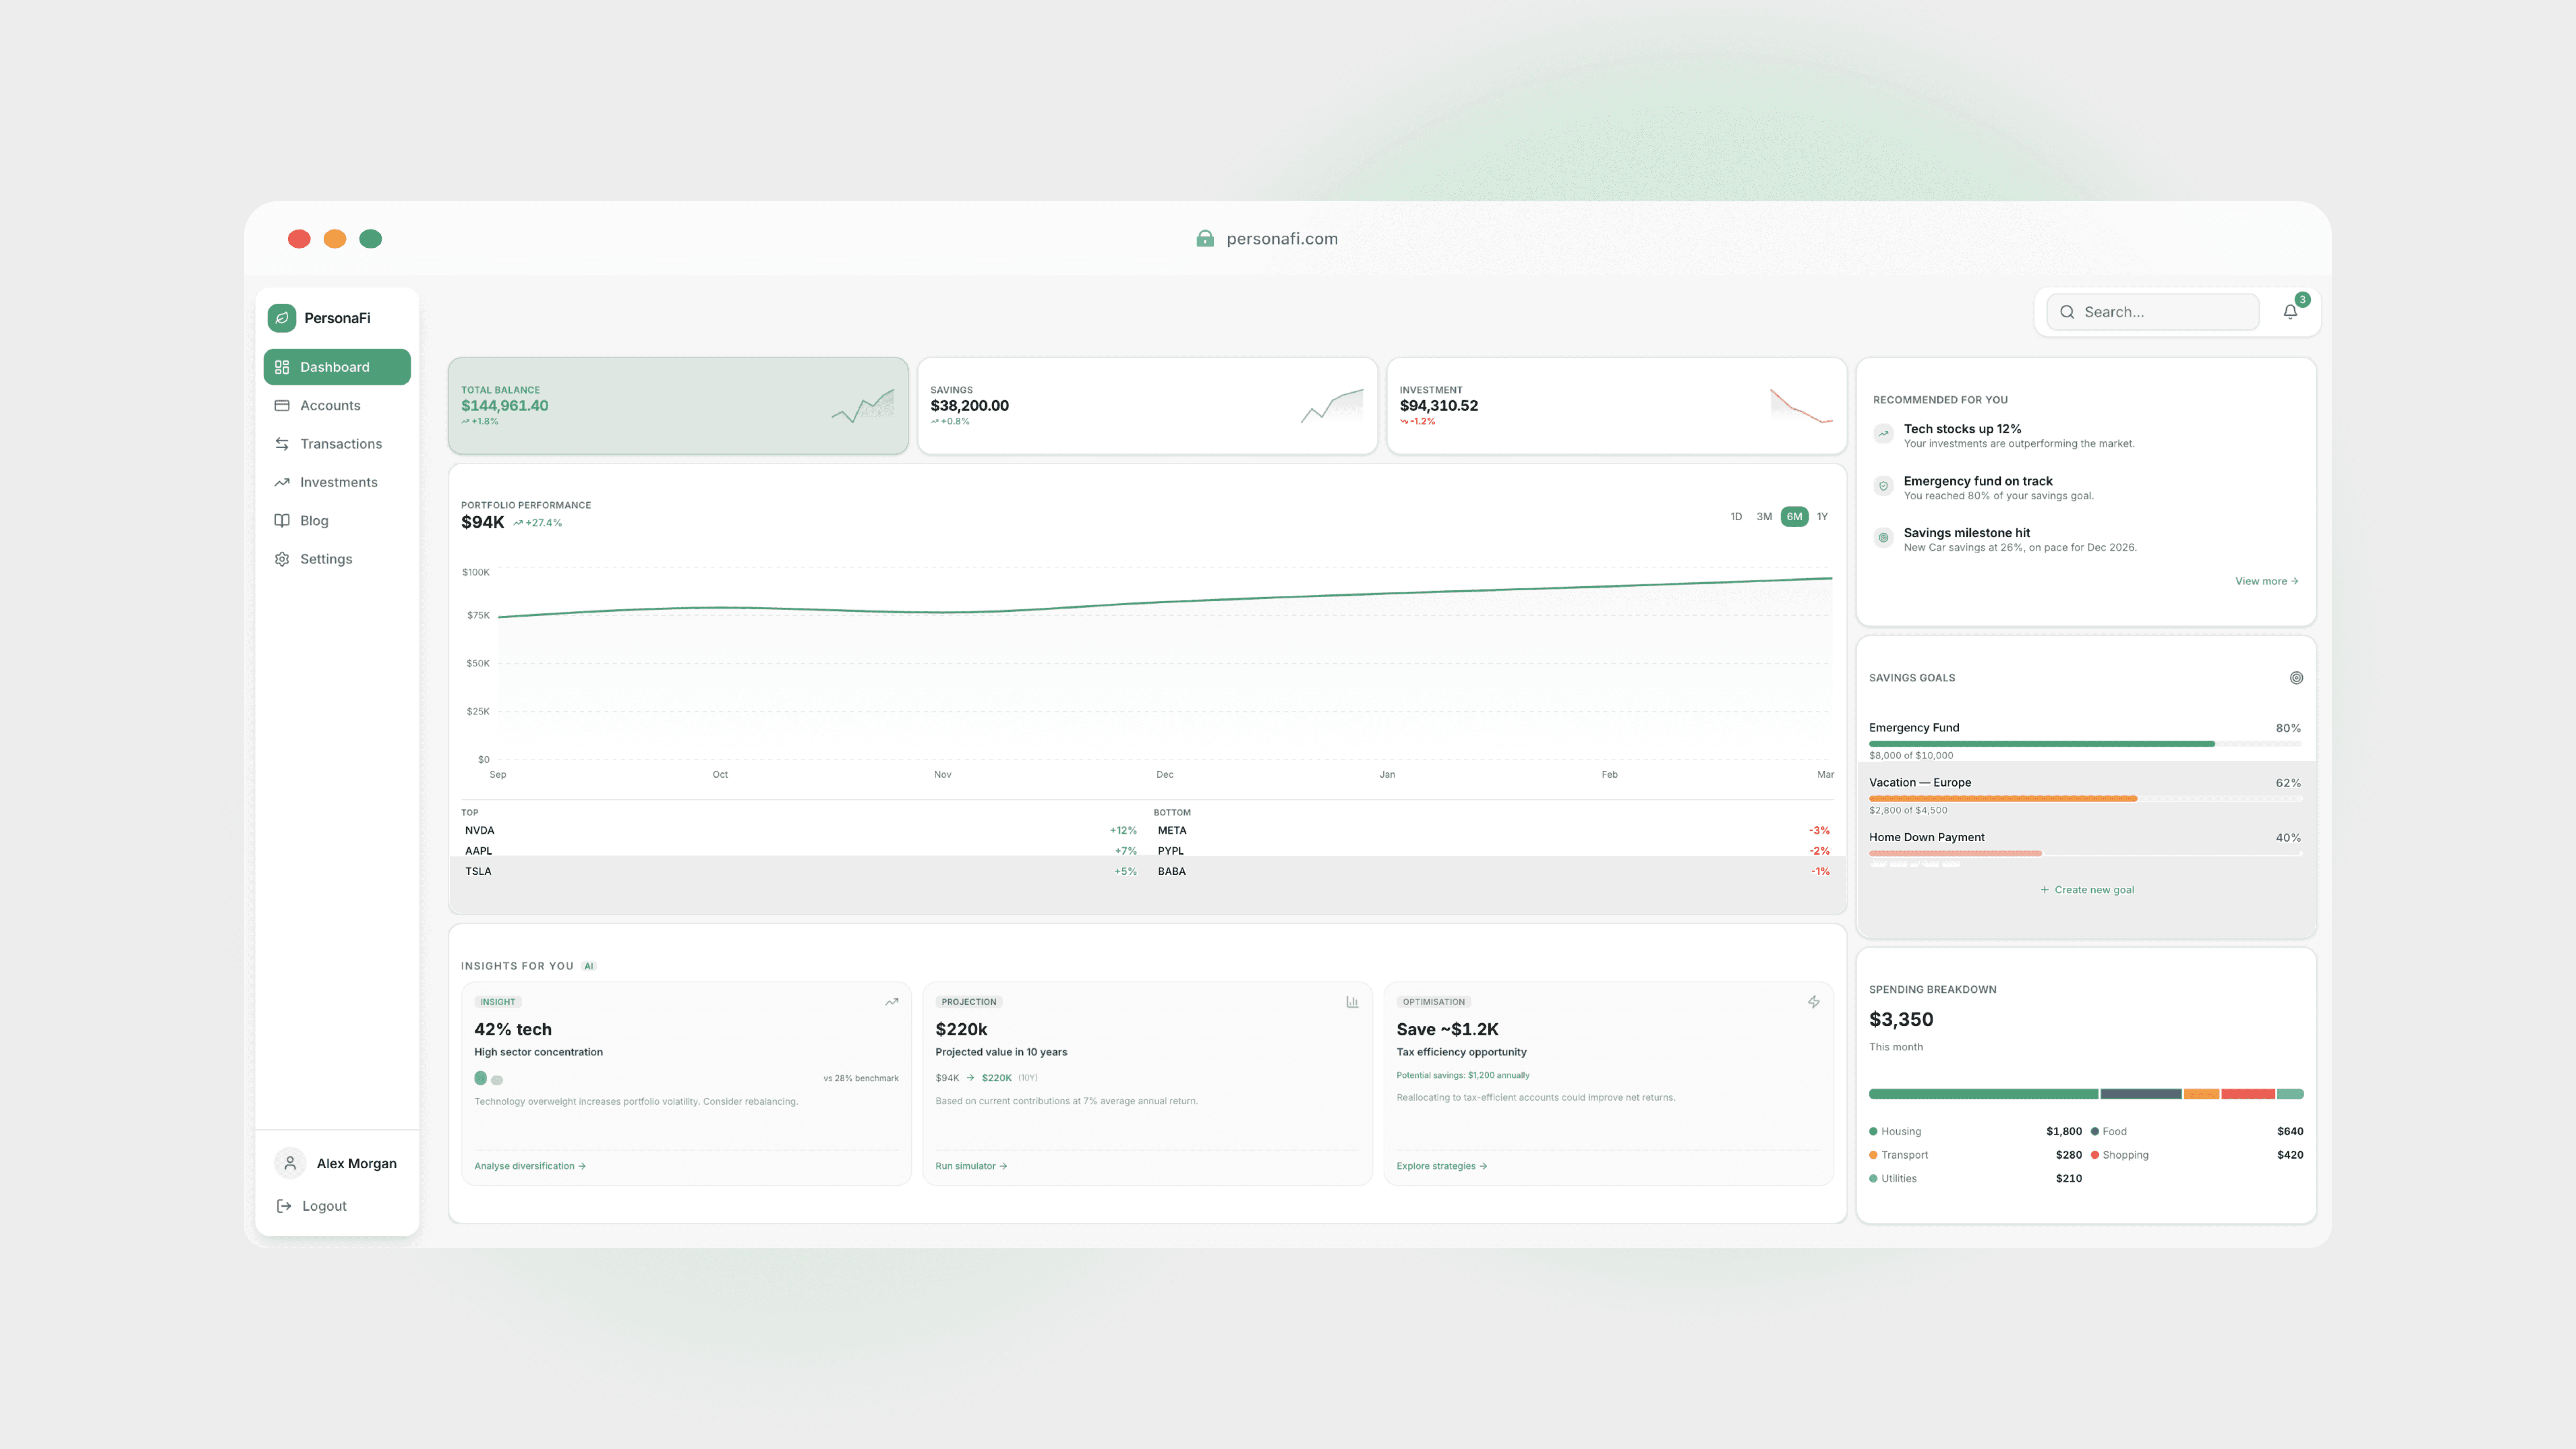Click the PersonaFi leaf logo icon
Viewport: 2576px width, 1449px height.
click(x=282, y=318)
